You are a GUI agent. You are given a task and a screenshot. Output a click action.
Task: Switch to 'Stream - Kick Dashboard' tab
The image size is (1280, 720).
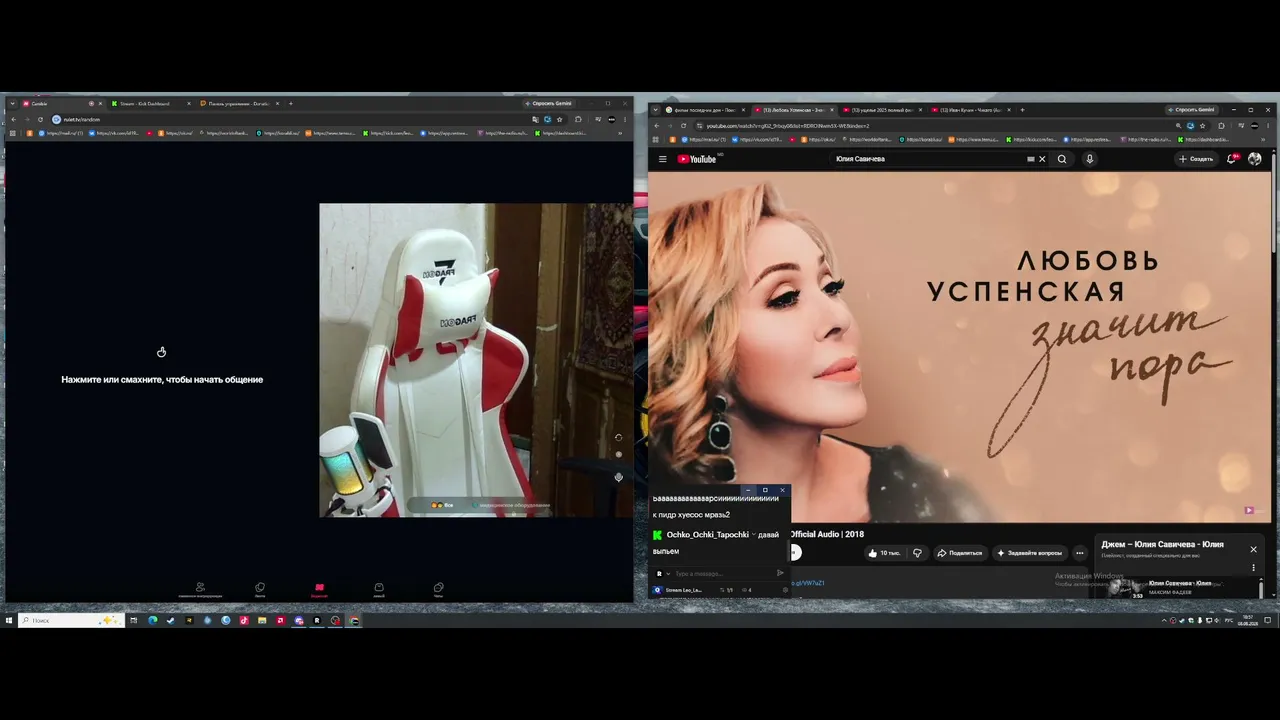(x=150, y=103)
